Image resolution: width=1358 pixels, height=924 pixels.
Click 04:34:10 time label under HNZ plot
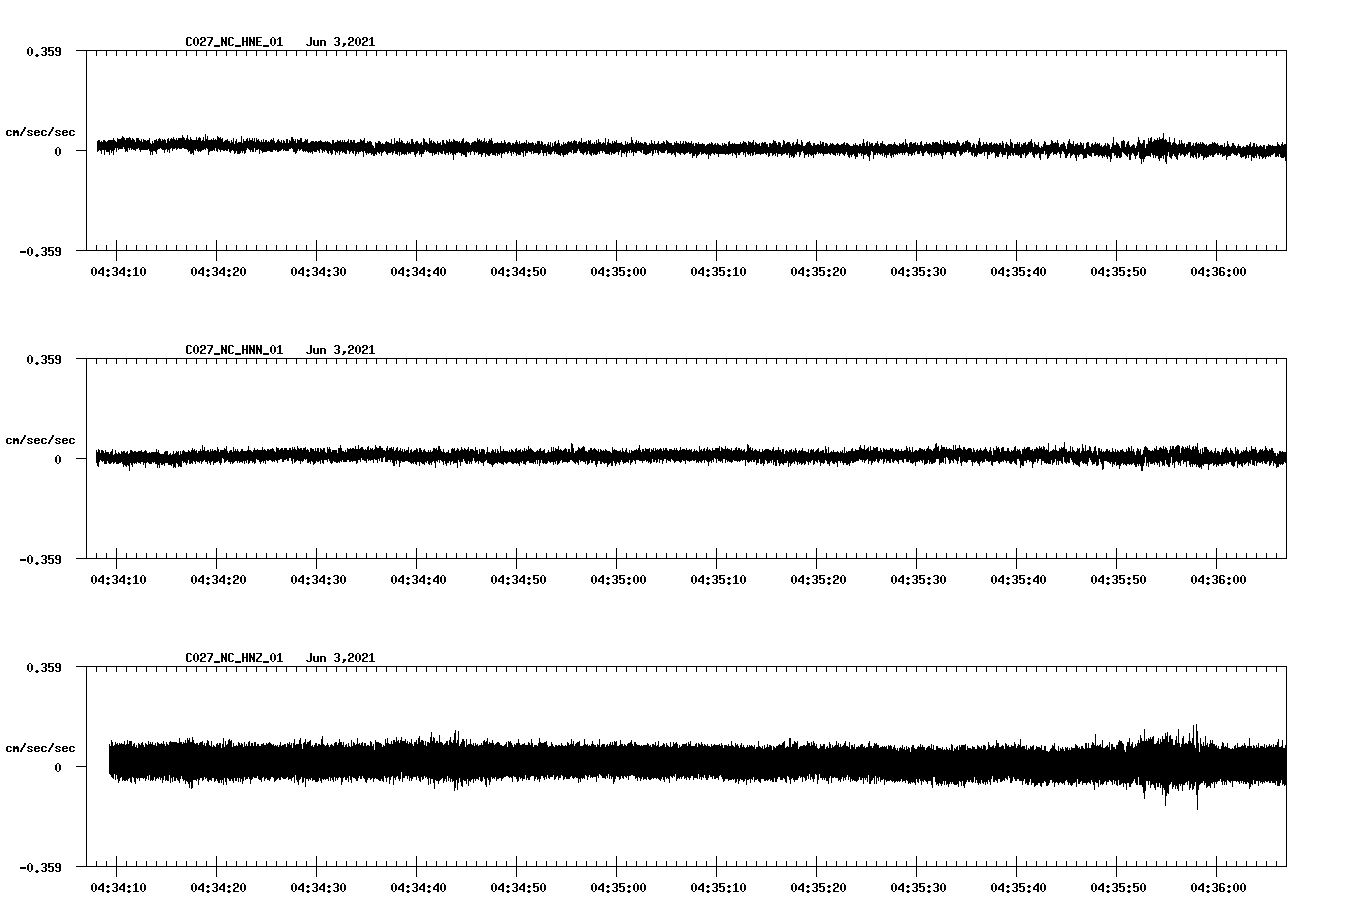point(118,888)
